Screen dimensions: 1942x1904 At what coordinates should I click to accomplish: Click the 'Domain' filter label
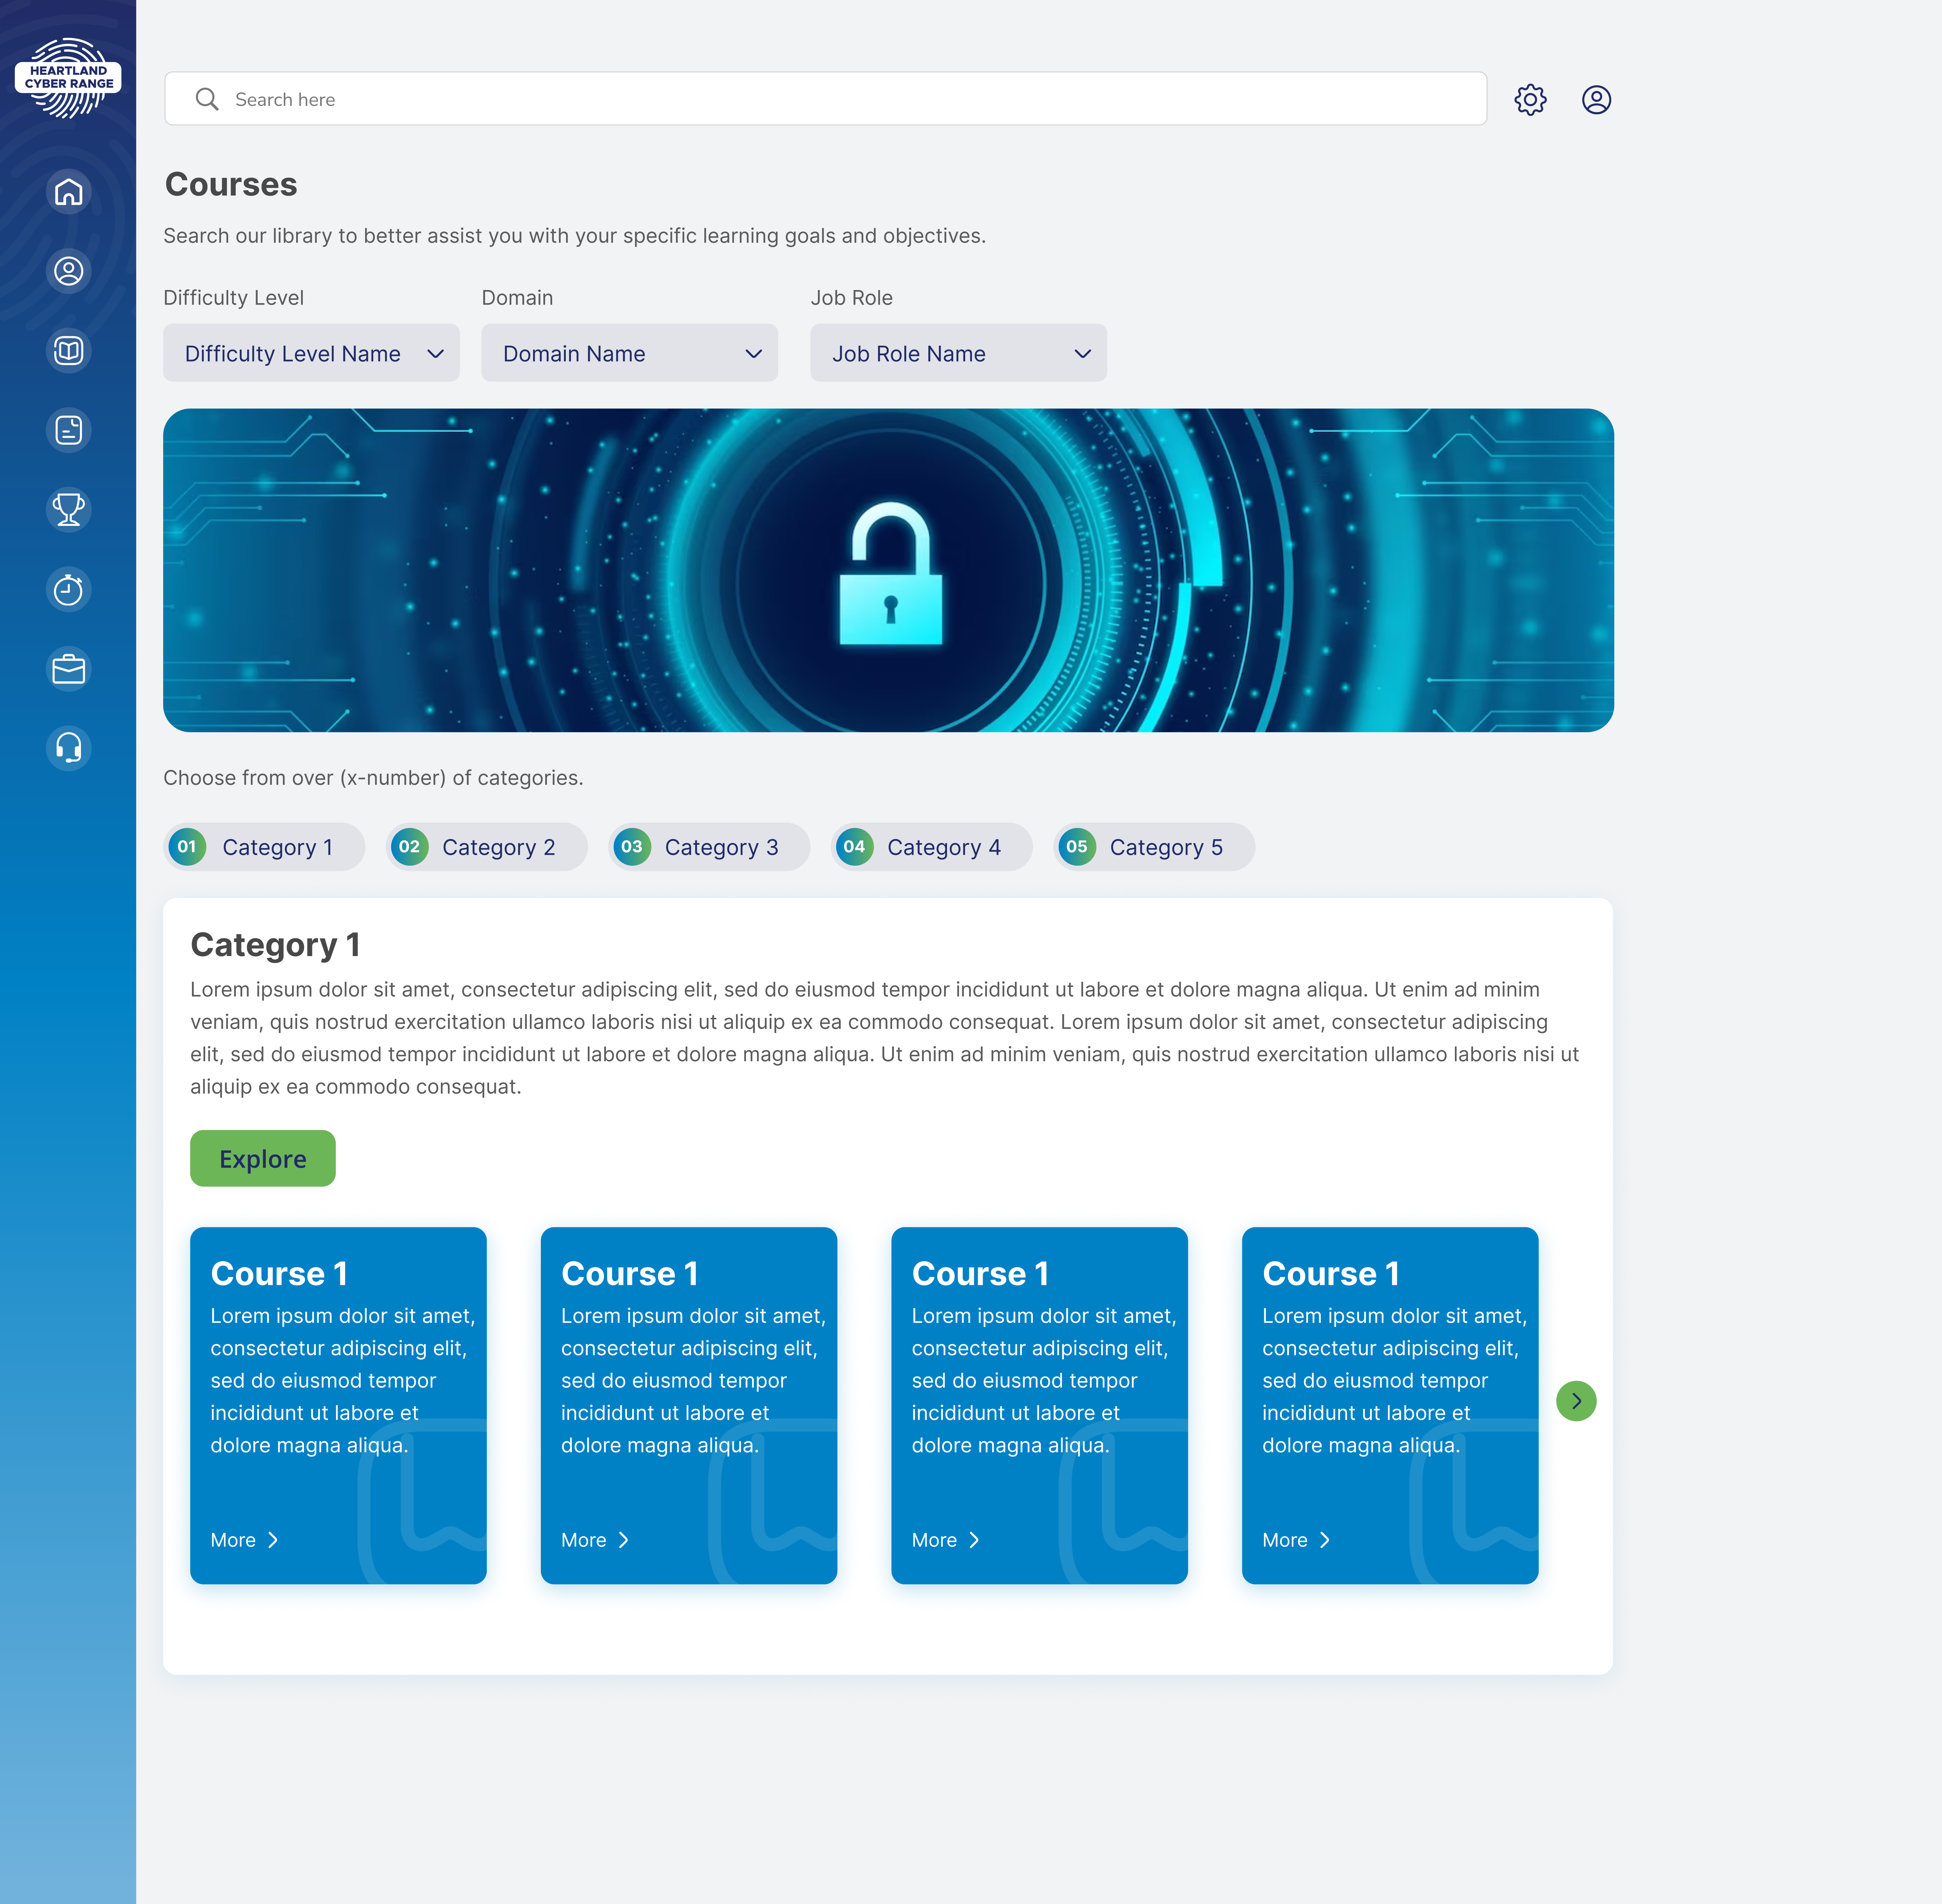coord(517,298)
